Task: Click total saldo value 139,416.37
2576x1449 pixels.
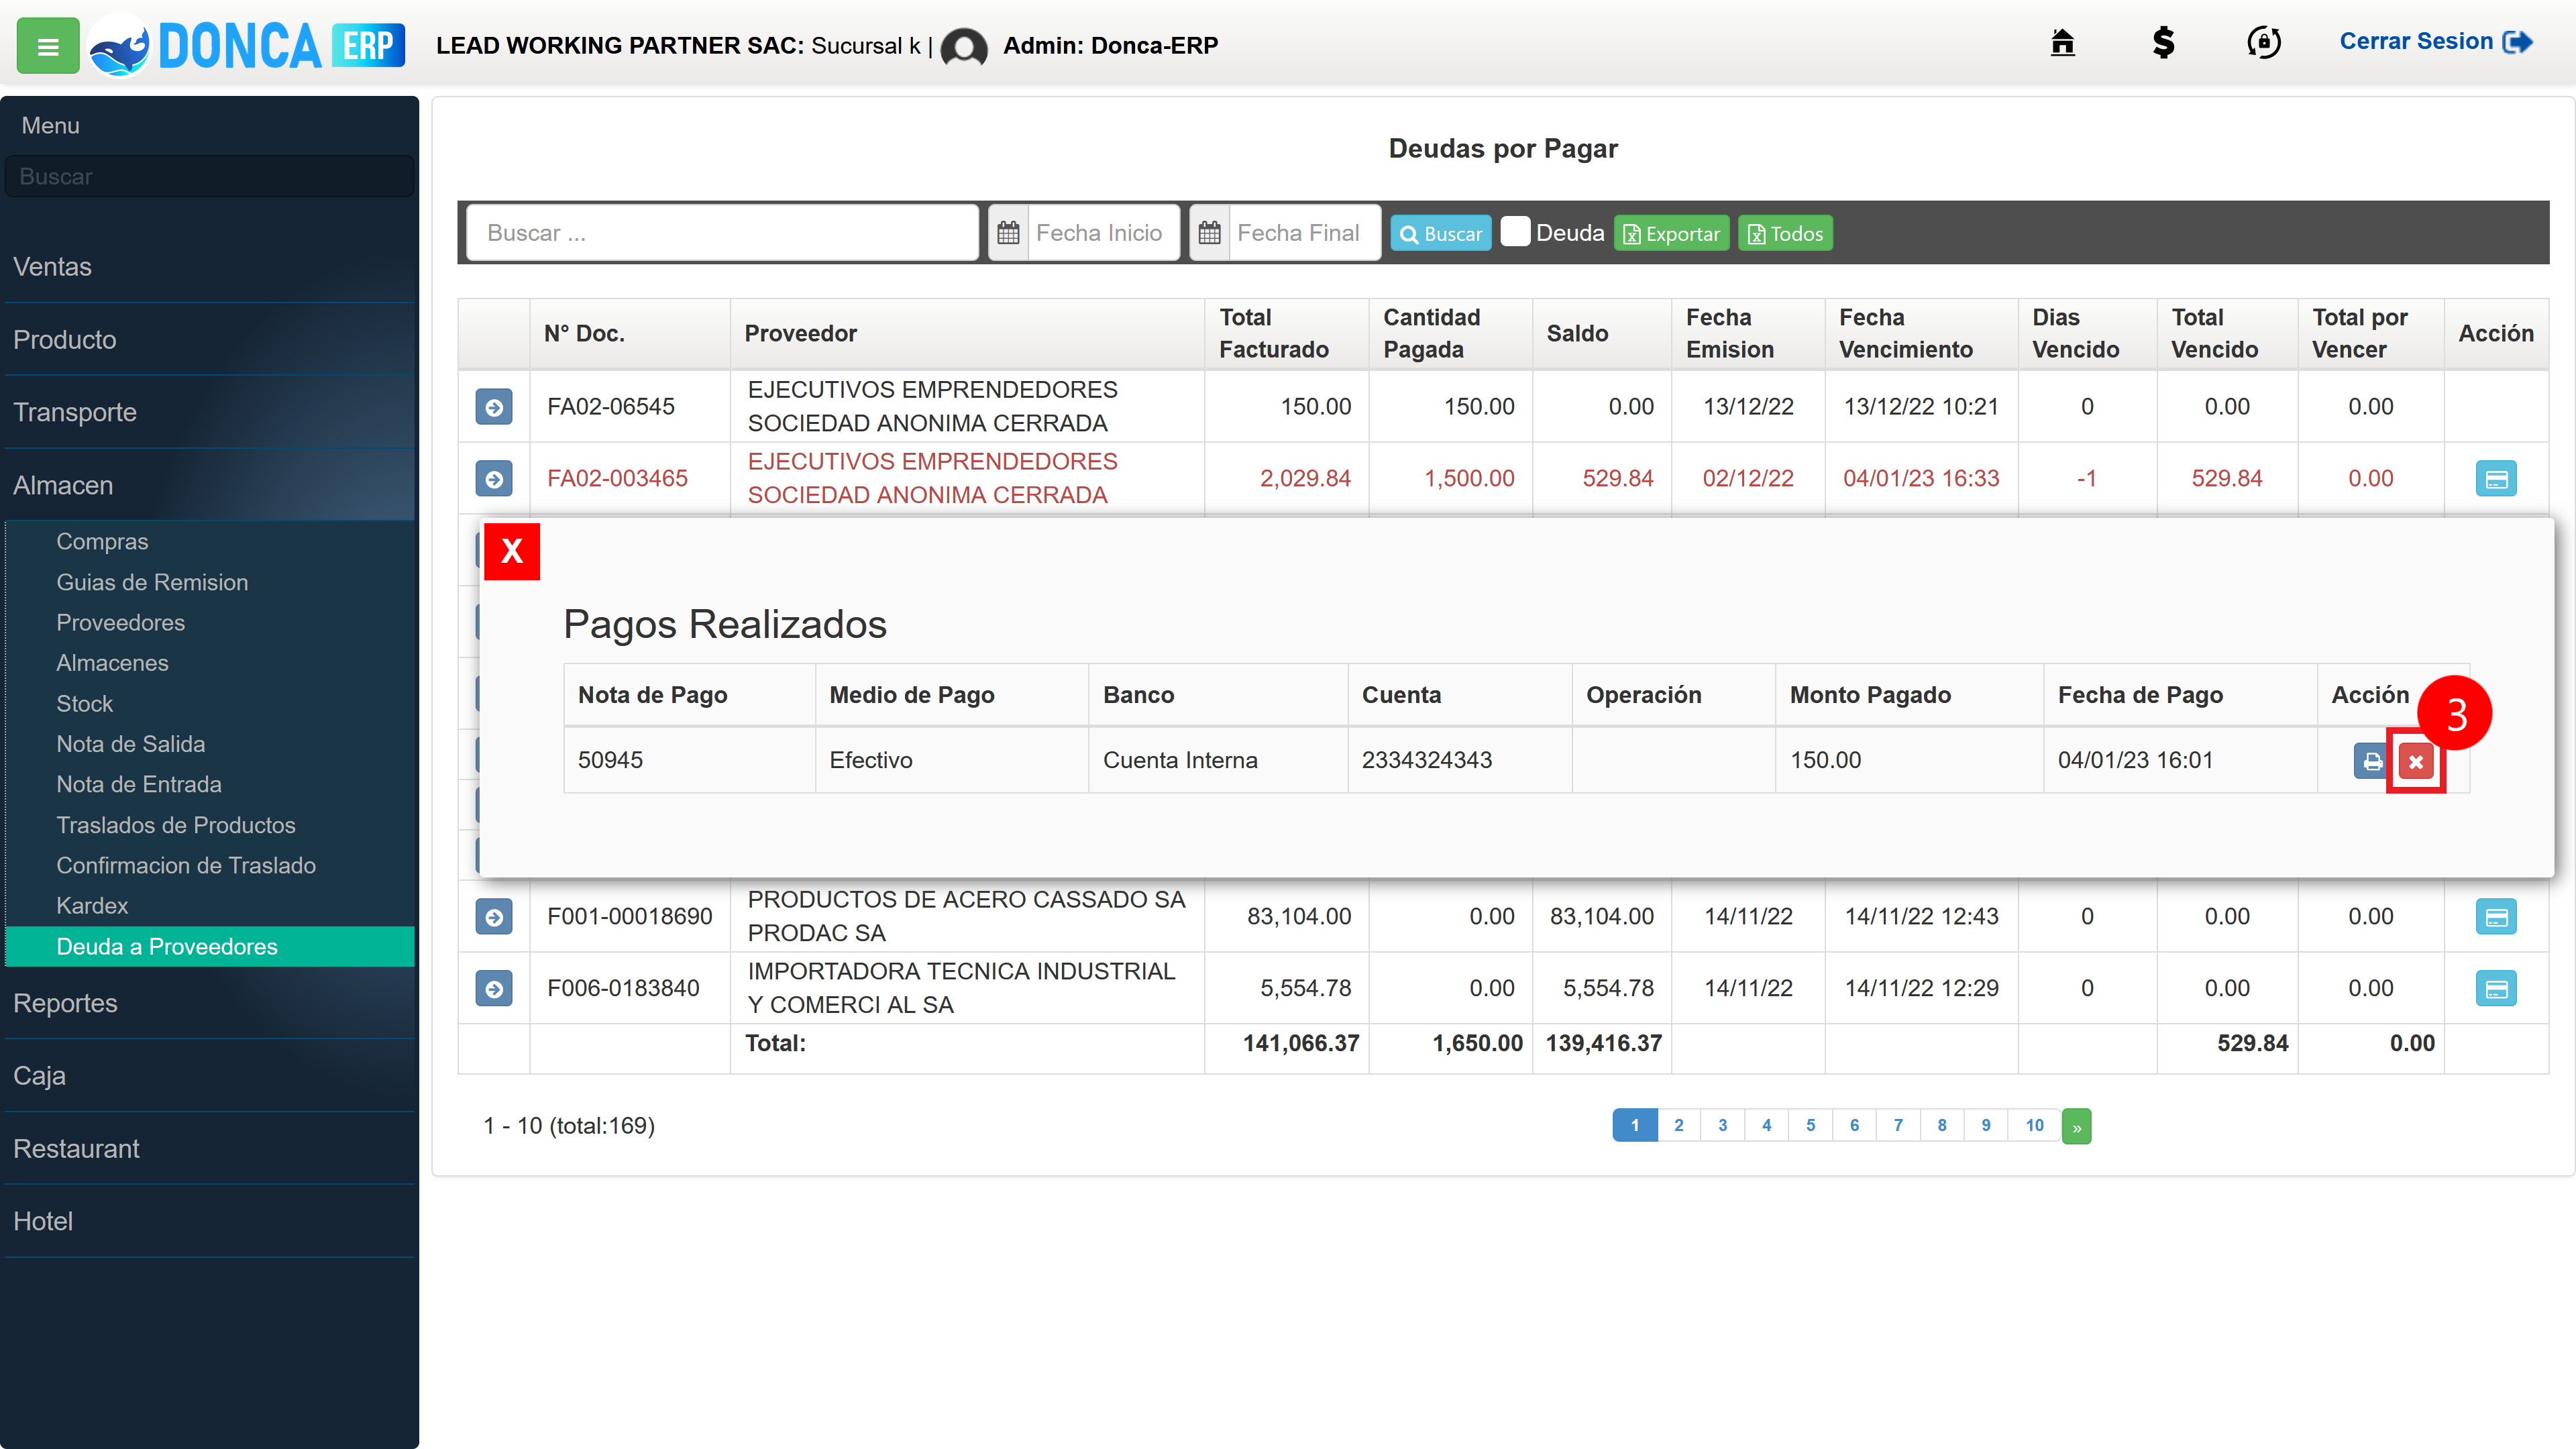Action: (x=1604, y=1043)
